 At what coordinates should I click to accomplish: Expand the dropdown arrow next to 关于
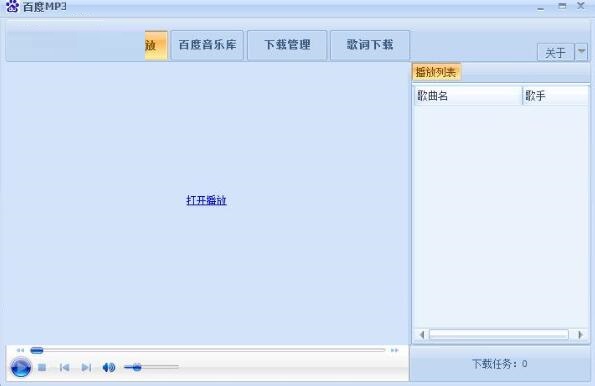(581, 52)
